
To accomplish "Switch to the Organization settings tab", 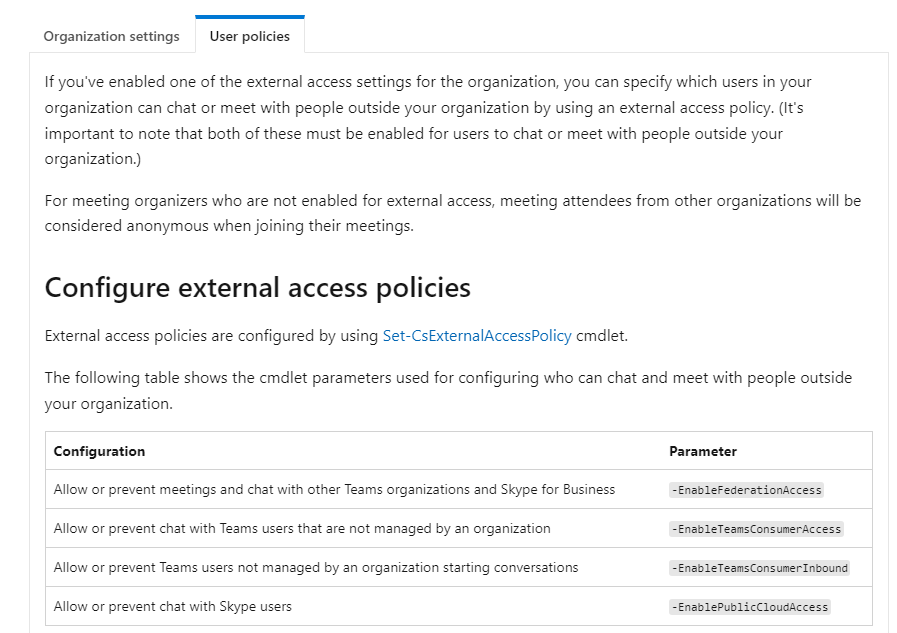I will coord(111,36).
